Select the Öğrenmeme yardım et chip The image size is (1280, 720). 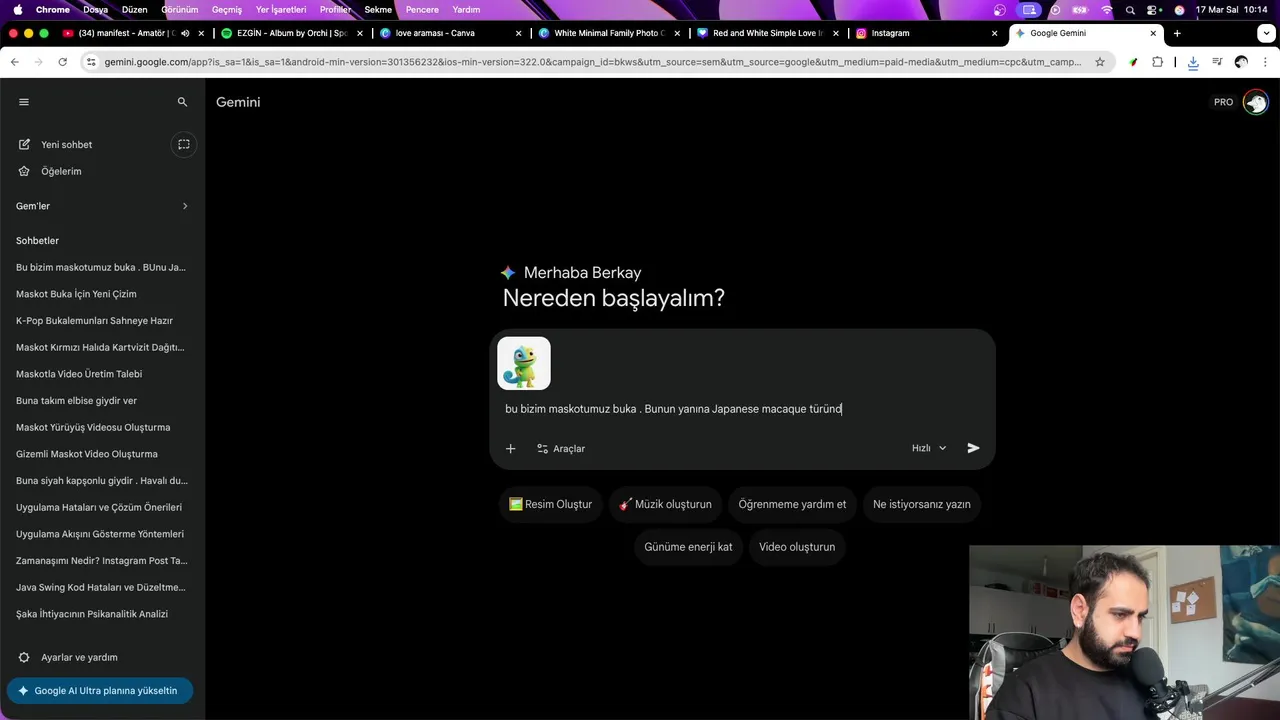pos(792,504)
